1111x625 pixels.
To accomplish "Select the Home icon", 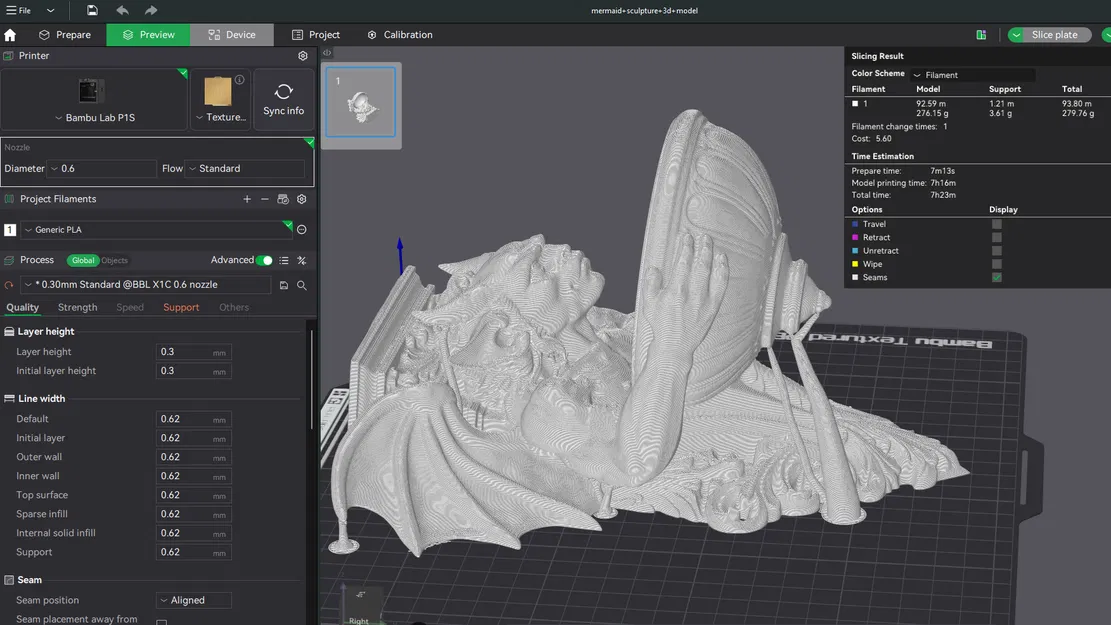I will point(10,34).
